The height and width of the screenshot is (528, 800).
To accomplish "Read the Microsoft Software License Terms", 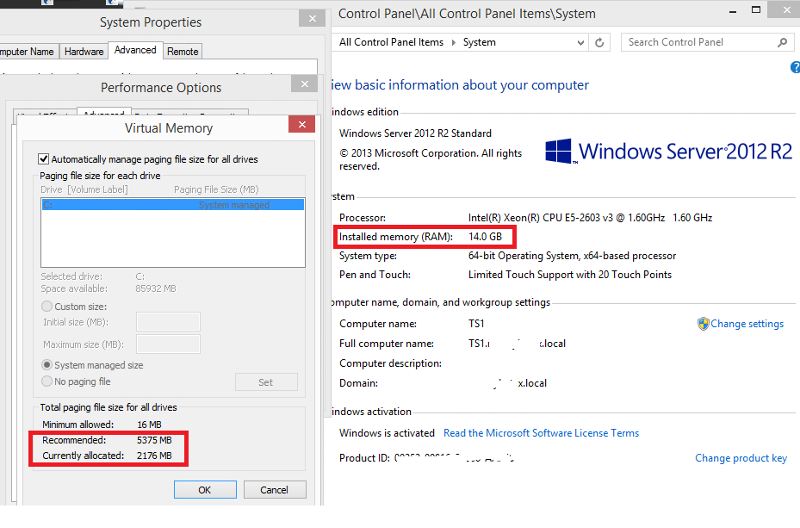I will 541,433.
